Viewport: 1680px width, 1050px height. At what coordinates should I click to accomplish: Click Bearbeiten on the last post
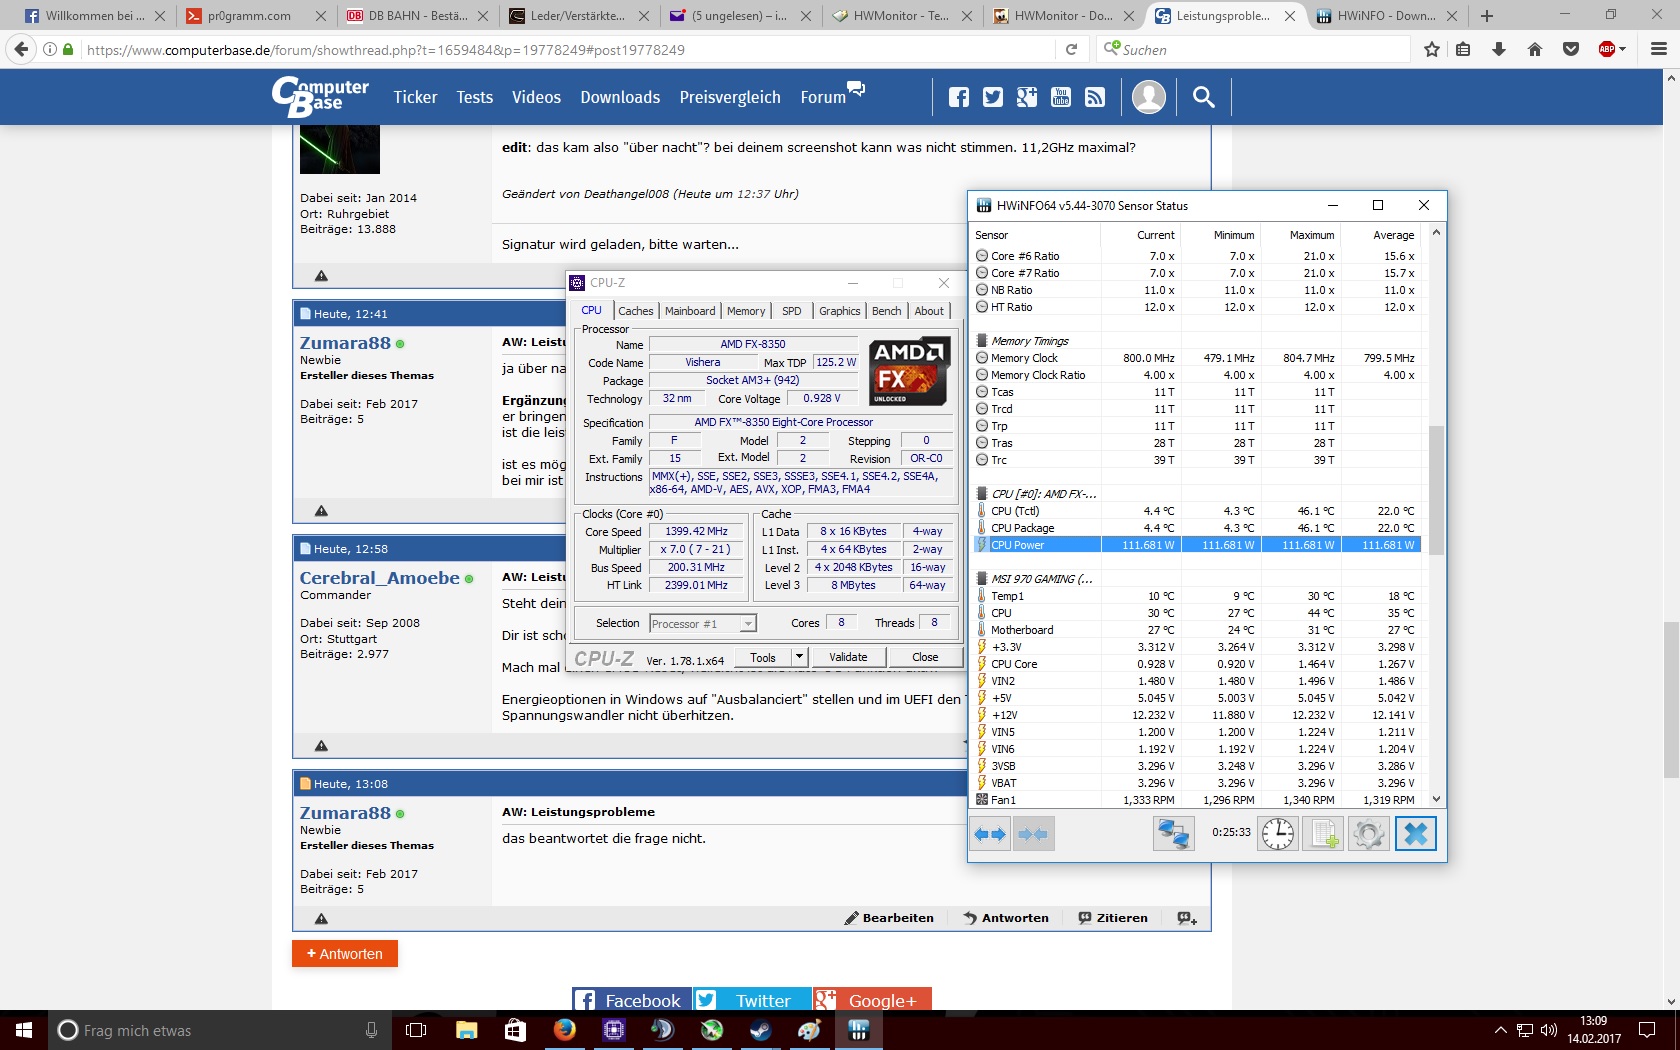(889, 918)
